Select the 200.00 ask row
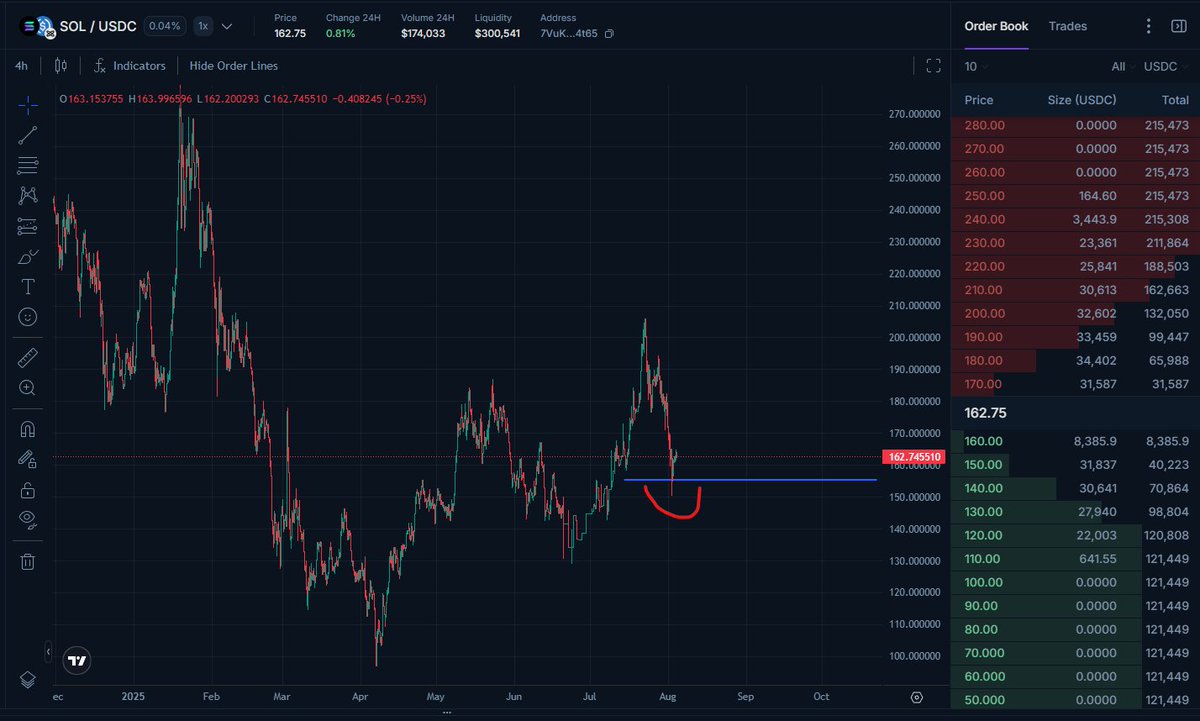The image size is (1200, 721). tap(1076, 313)
